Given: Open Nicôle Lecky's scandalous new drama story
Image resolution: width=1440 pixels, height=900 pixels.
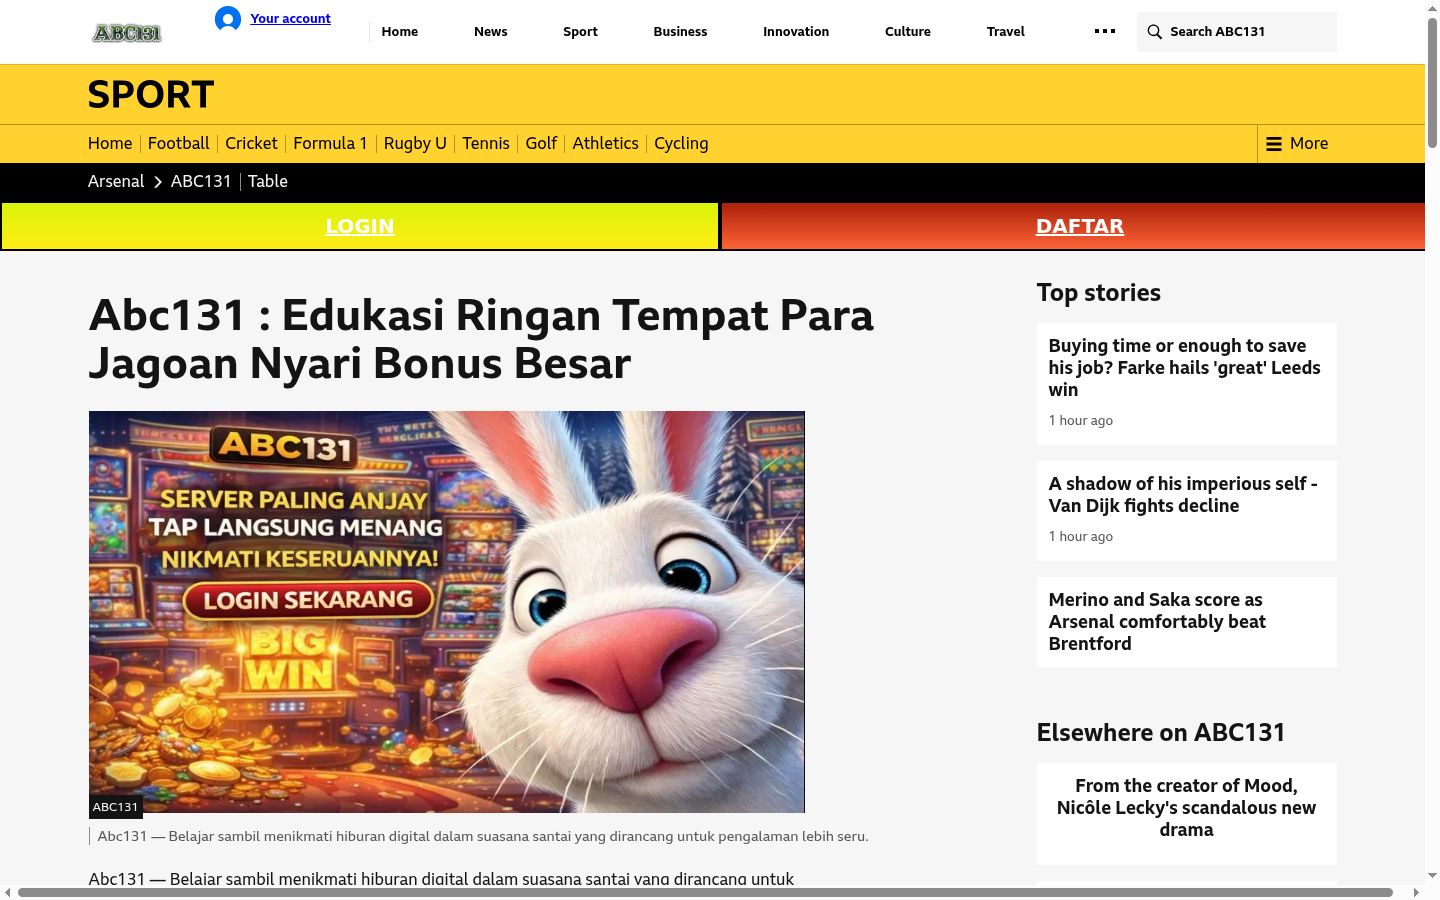Looking at the screenshot, I should coord(1187,807).
